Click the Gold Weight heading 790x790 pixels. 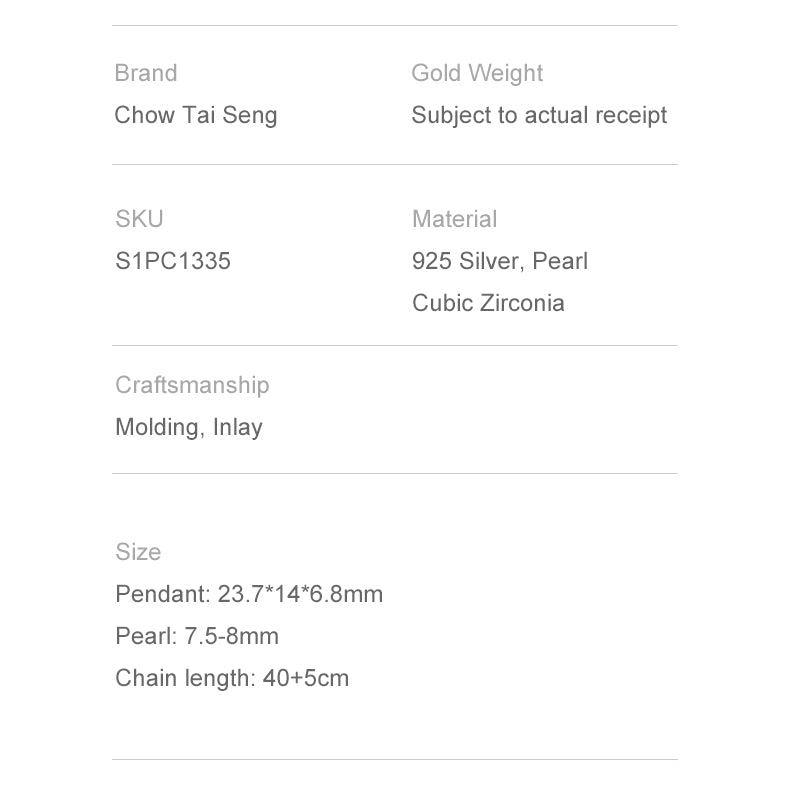click(477, 73)
